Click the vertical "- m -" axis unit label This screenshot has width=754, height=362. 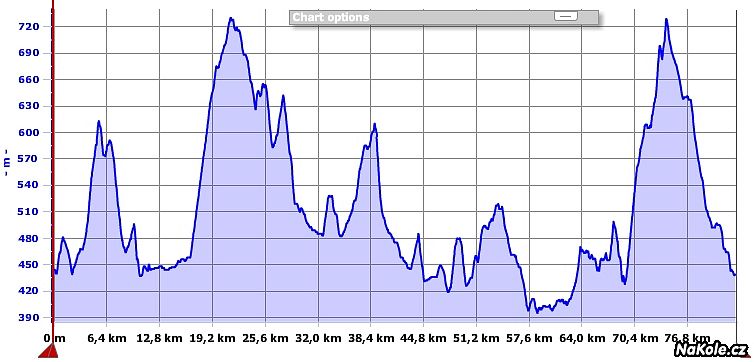[6, 162]
